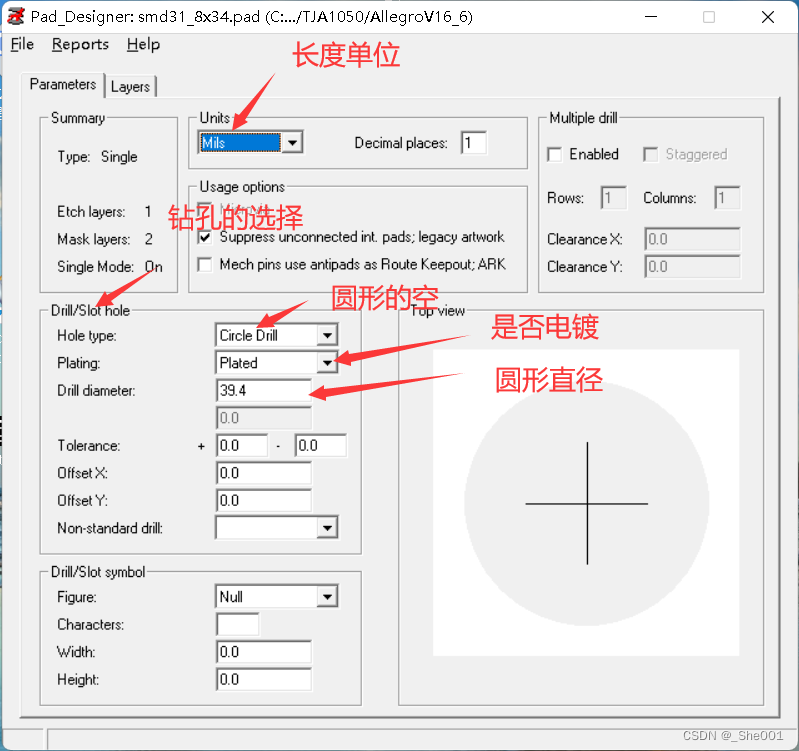Check Mech pins use antipads as Route Keepout
This screenshot has height=751, width=799.
coord(206,265)
